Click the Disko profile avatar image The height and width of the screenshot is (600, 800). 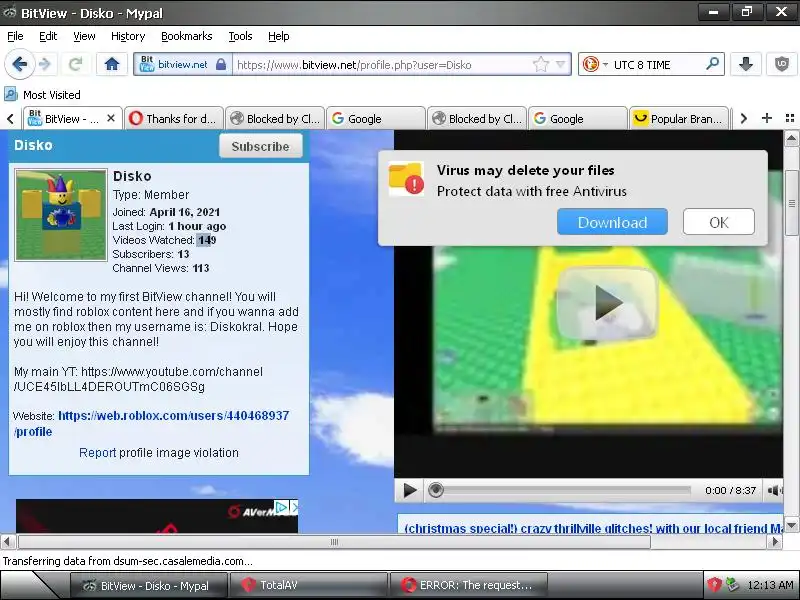61,215
